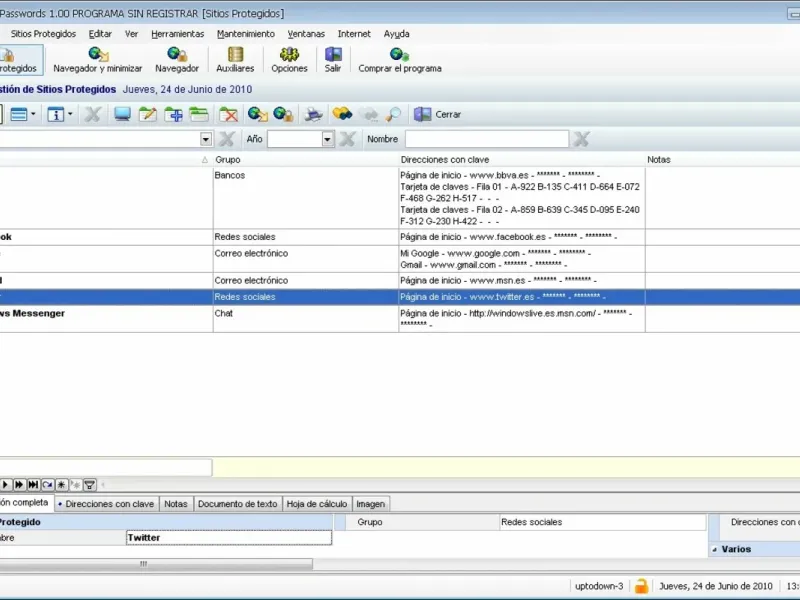
Task: Collapse the Varios section
Action: 714,549
